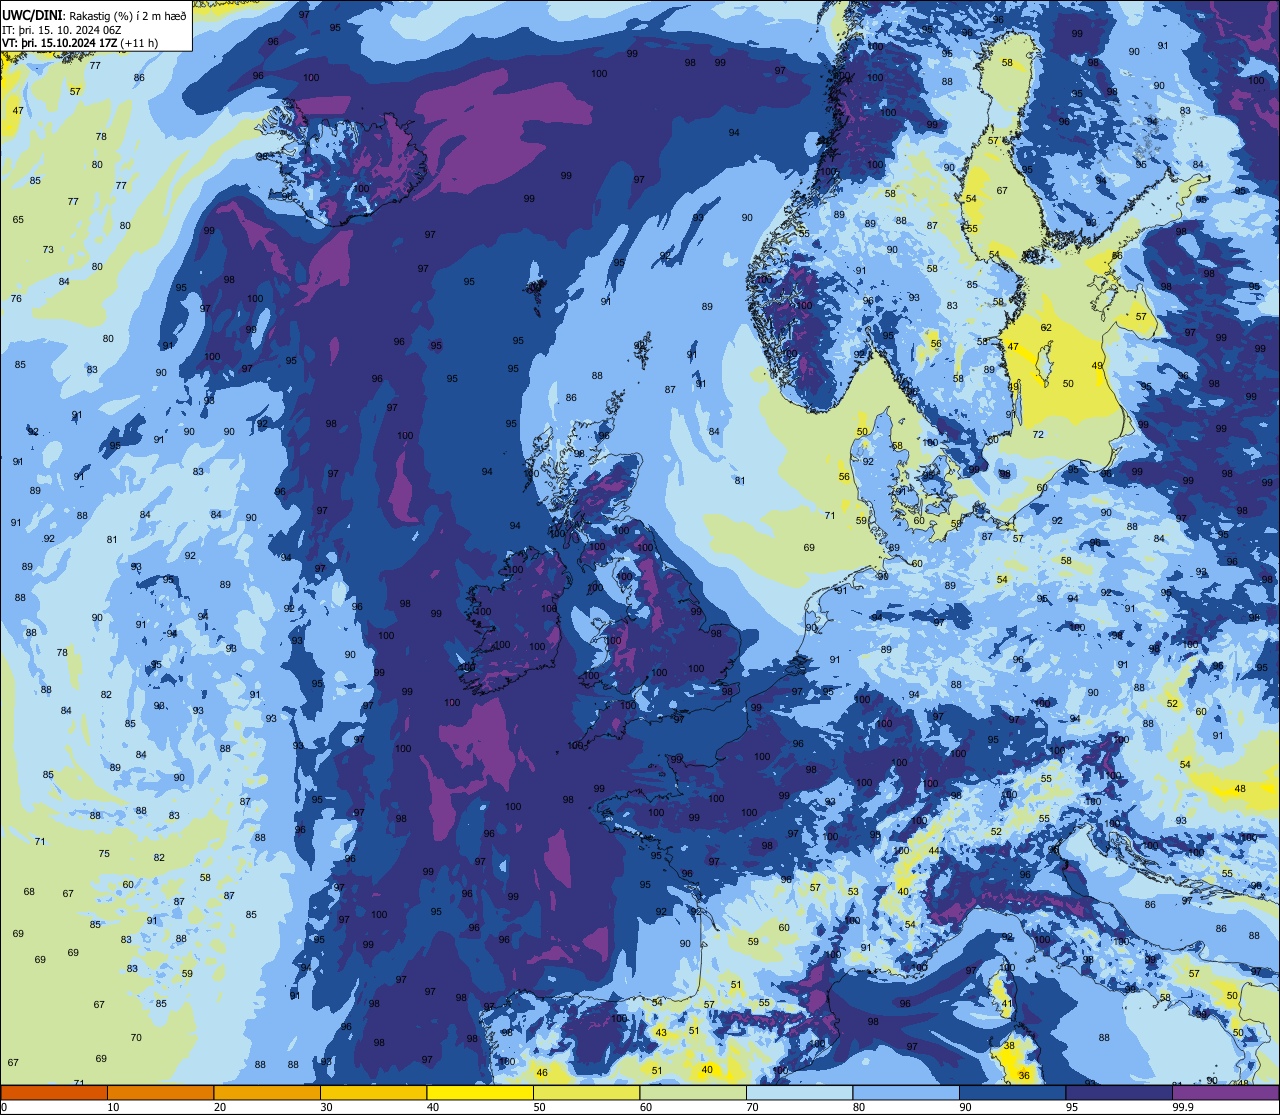Select the 40–50 yellow legend segment

coord(480,1092)
